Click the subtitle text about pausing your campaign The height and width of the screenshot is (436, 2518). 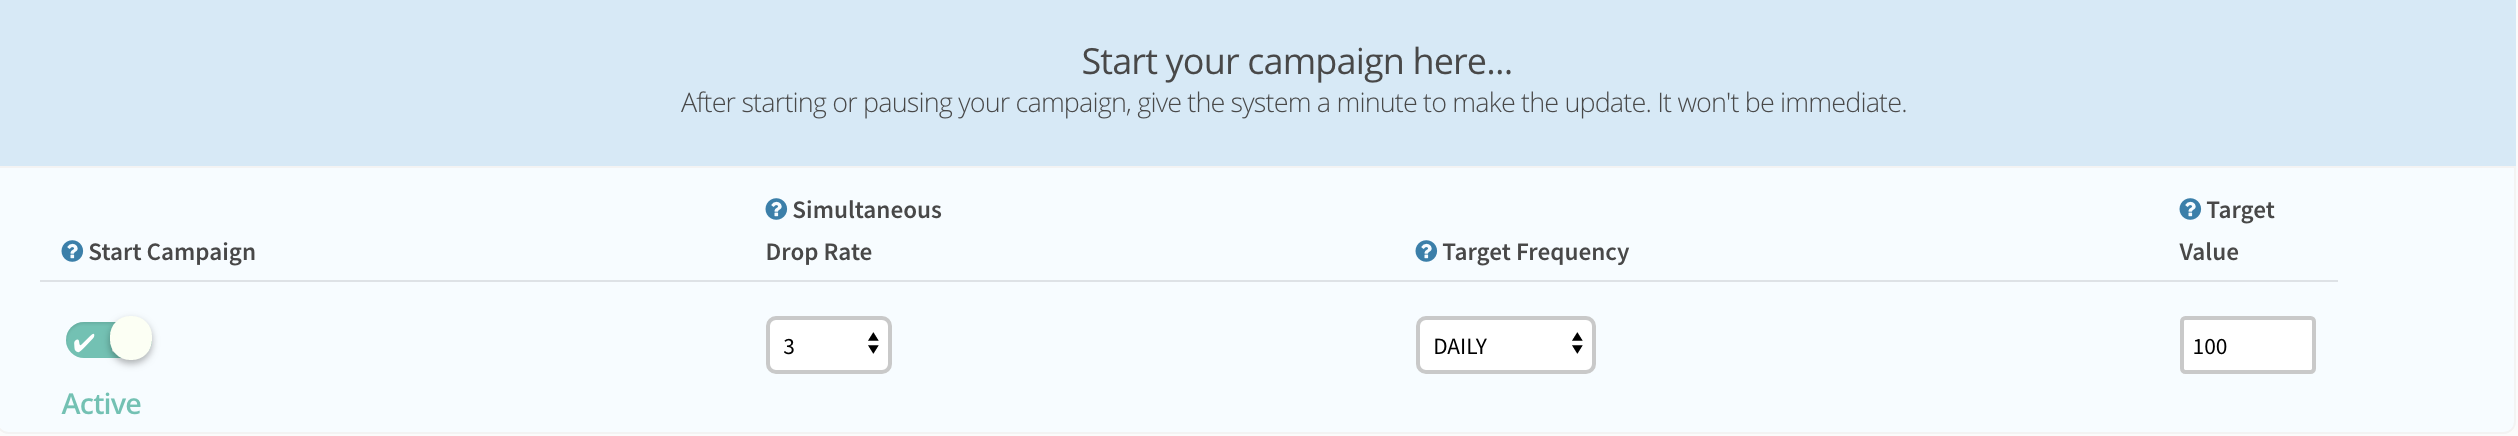click(1294, 103)
